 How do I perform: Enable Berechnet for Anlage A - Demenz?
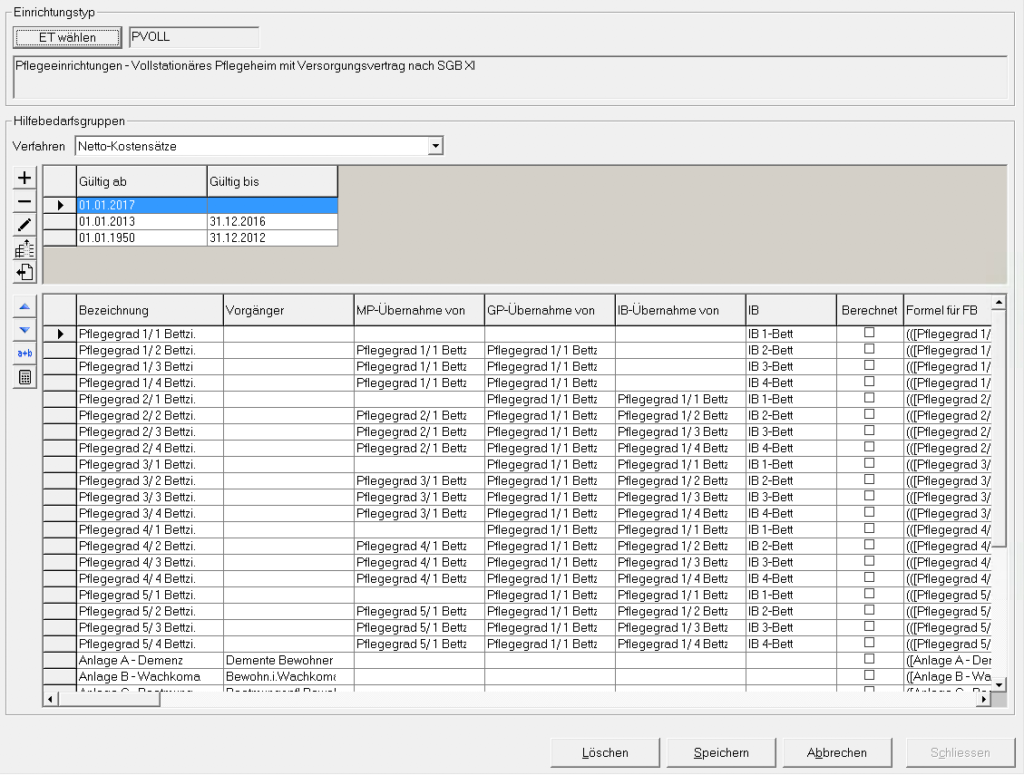tap(869, 659)
